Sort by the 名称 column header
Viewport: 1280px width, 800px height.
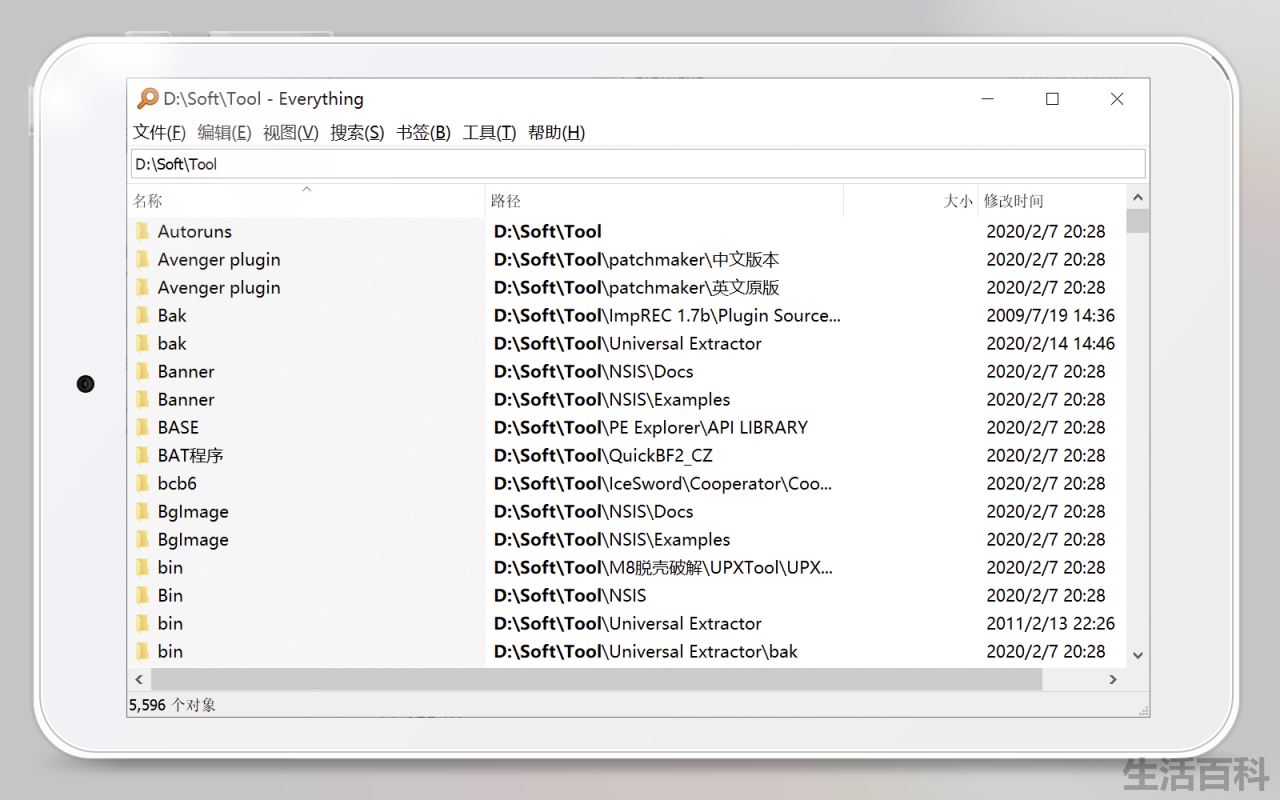point(307,201)
